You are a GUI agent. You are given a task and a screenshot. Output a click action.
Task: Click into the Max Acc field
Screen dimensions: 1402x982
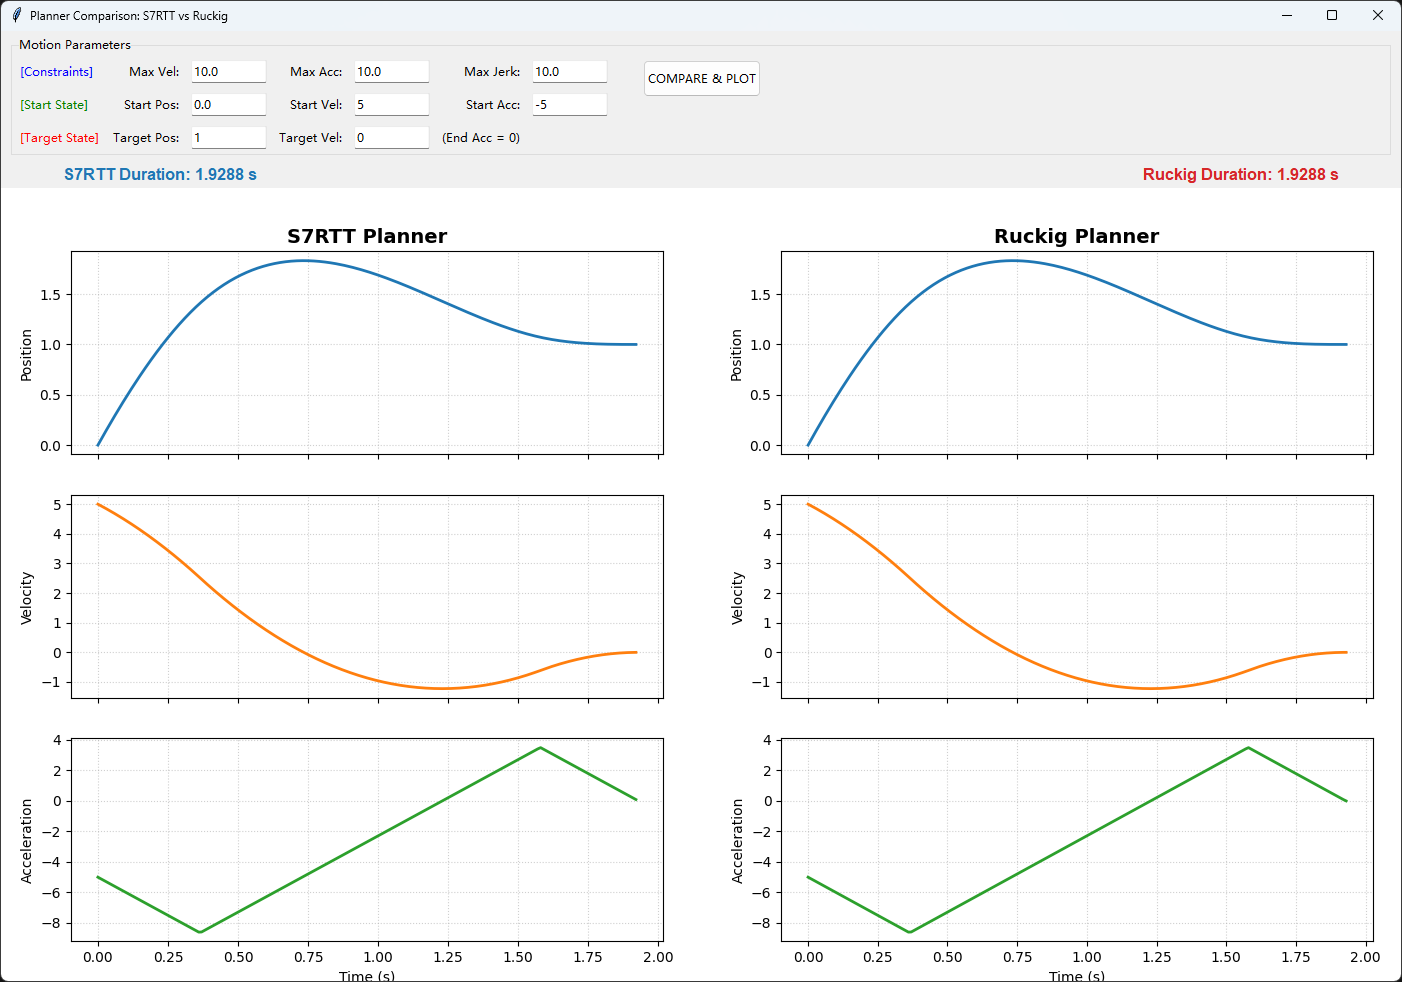click(391, 72)
